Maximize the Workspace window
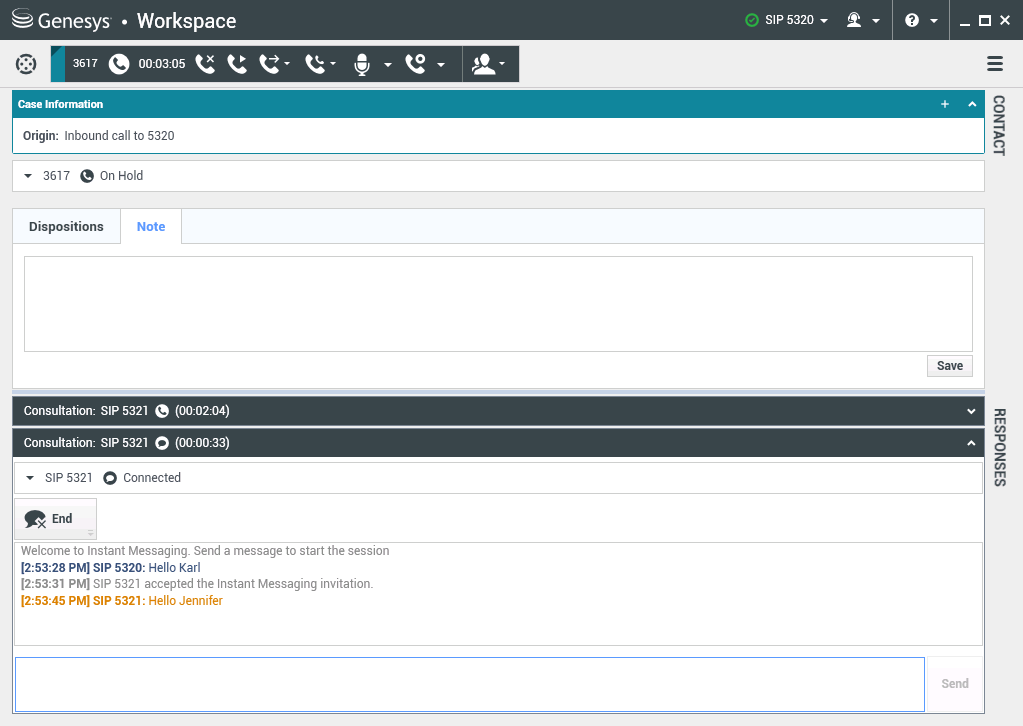This screenshot has height=726, width=1023. point(985,20)
